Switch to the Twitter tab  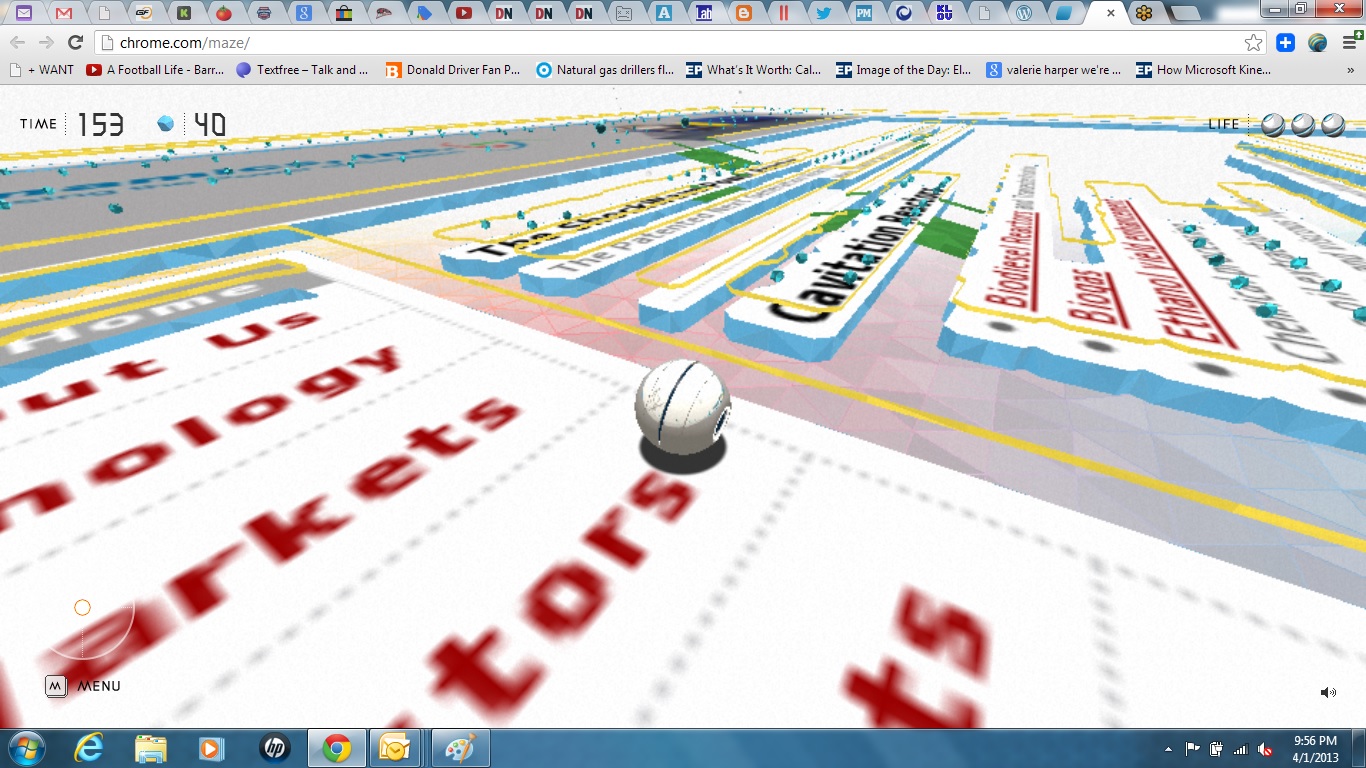pyautogui.click(x=823, y=13)
